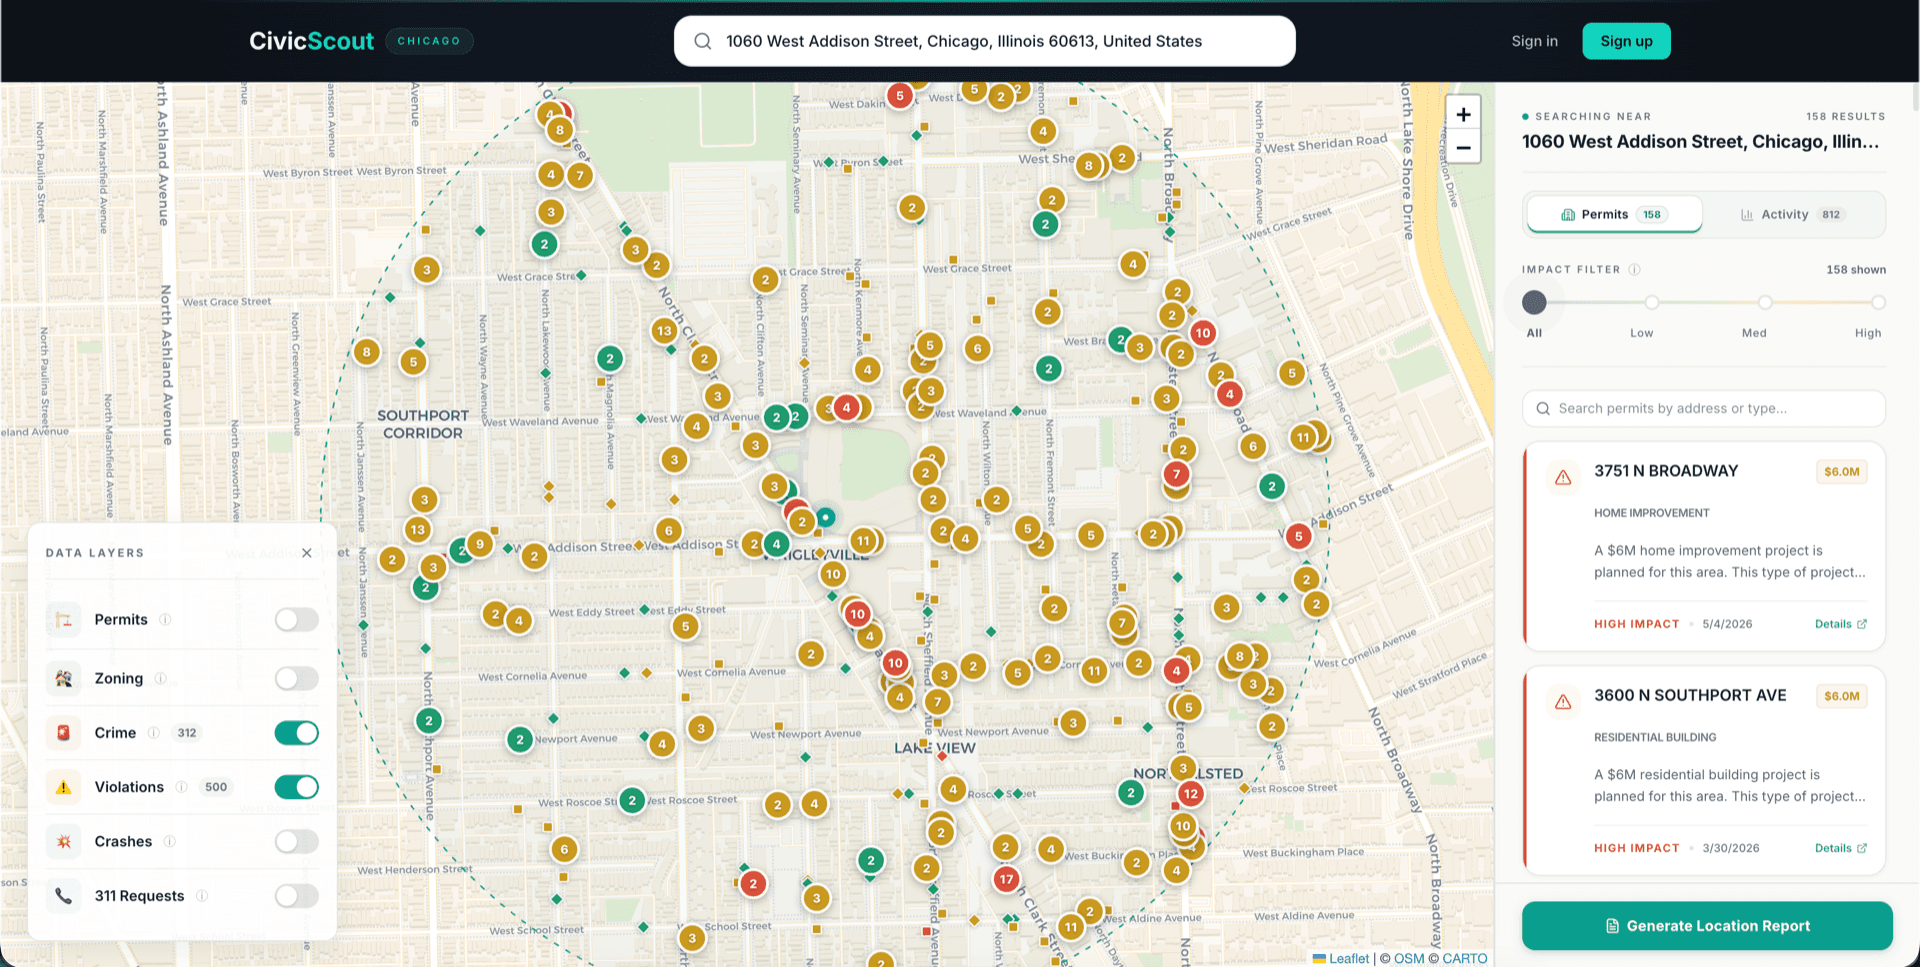Screen dimensions: 1920x967
Task: Click the red cluster marker labeled 17
Action: [x=1006, y=879]
